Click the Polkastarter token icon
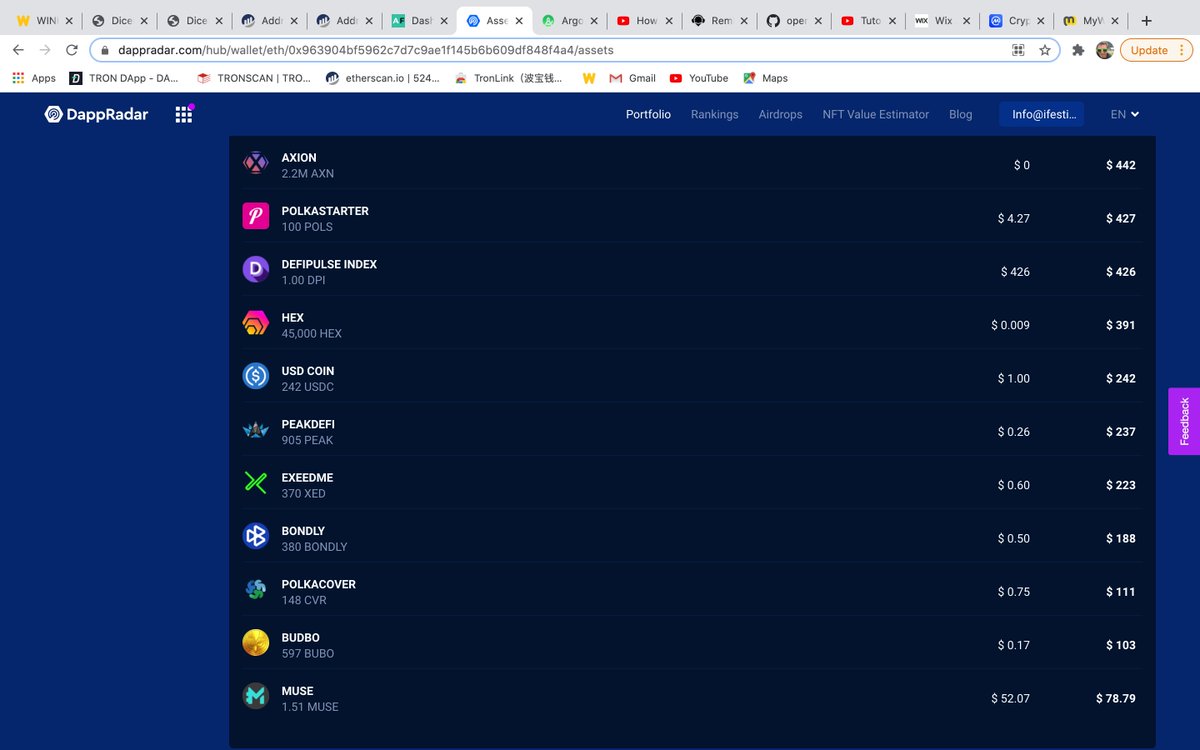The image size is (1200, 750). [256, 217]
